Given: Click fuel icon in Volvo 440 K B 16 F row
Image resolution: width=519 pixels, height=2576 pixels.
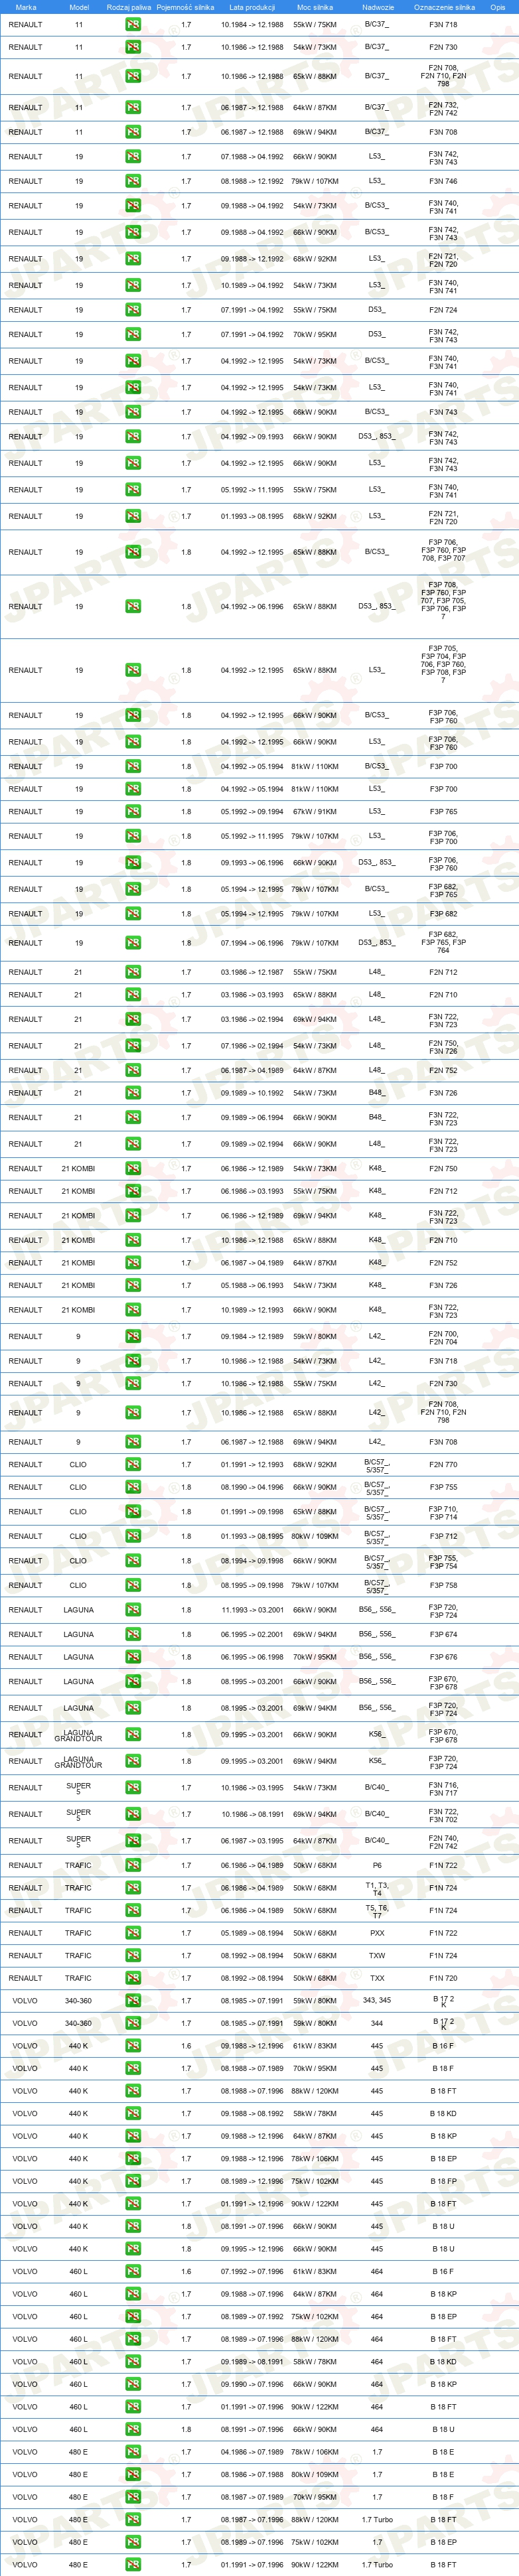Looking at the screenshot, I should point(133,2046).
